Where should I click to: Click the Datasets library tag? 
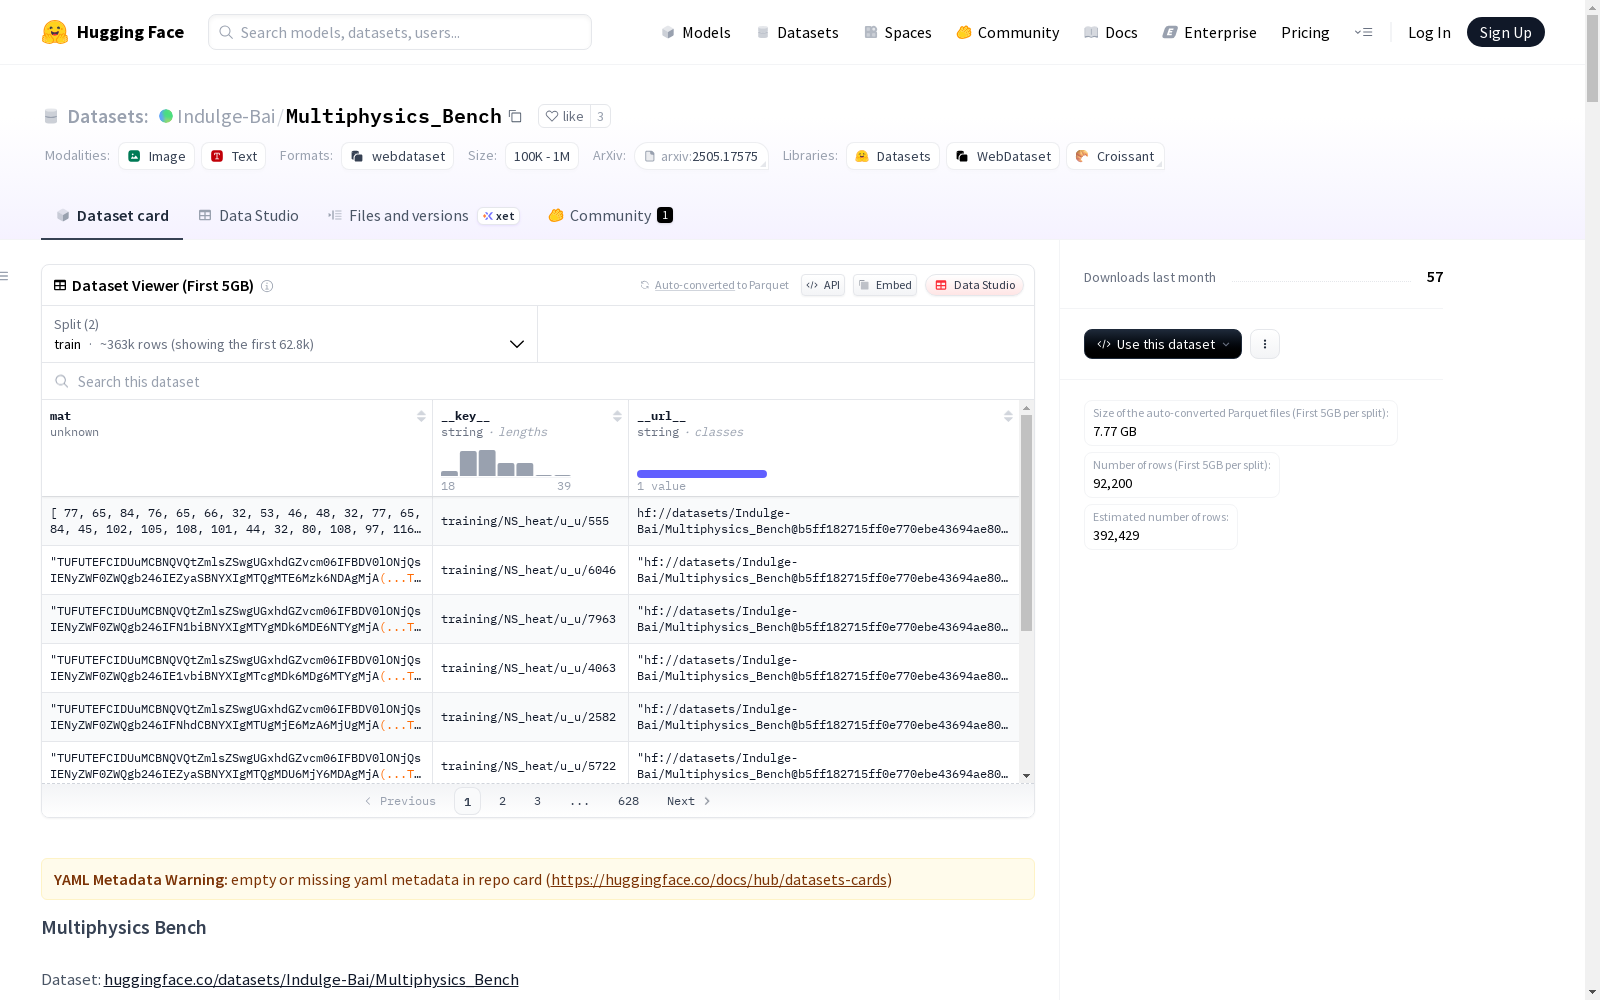click(893, 156)
